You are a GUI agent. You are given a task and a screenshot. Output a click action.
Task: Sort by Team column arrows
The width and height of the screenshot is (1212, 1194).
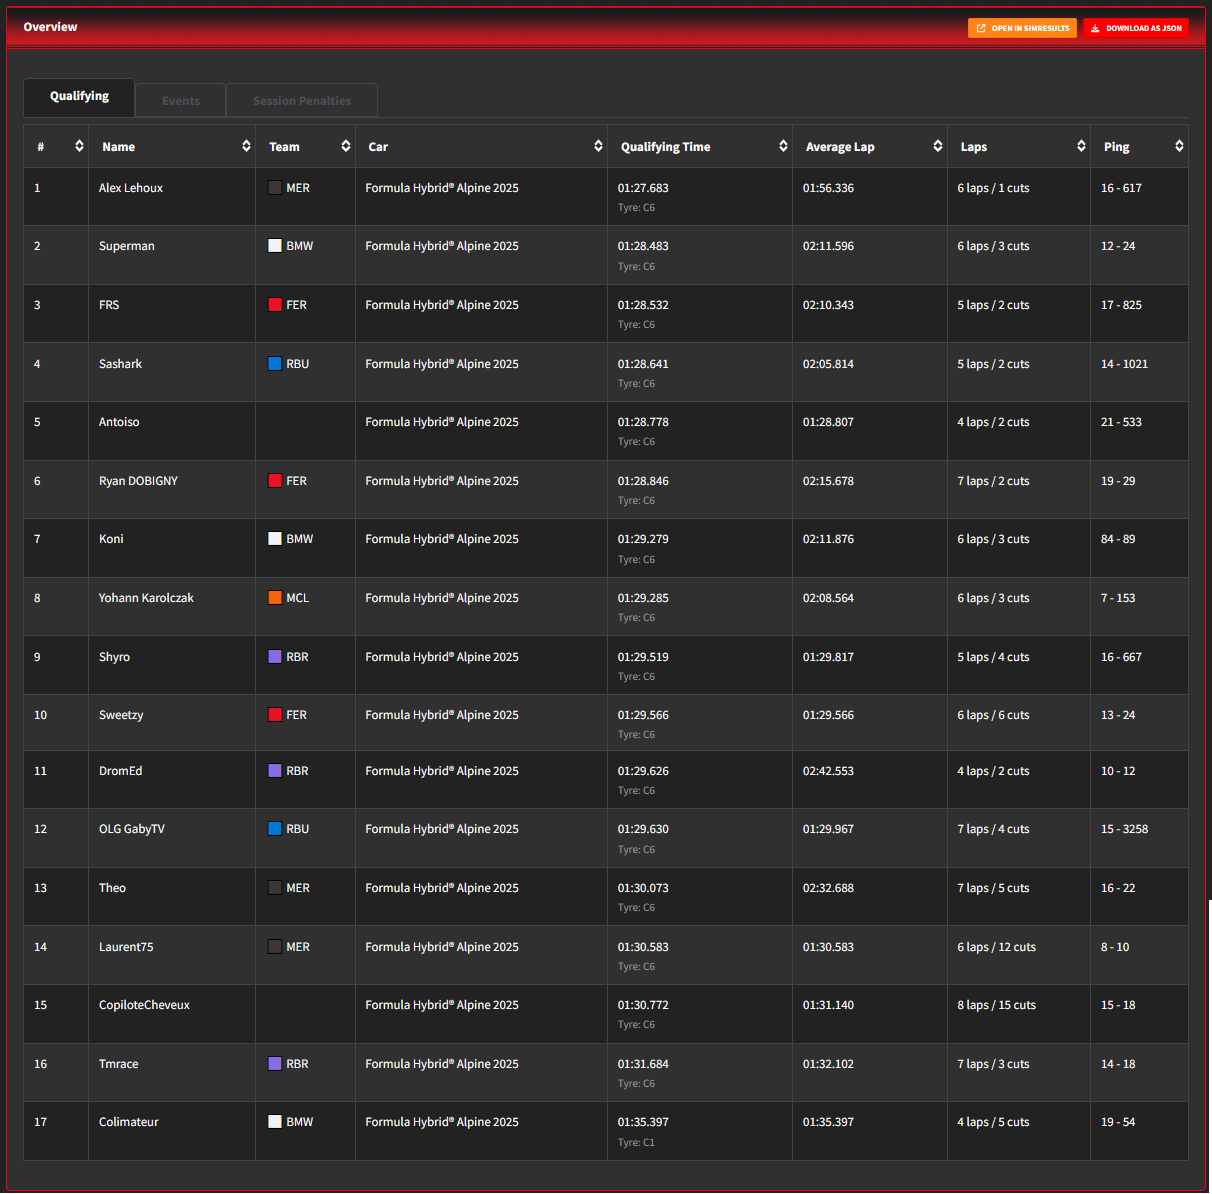click(x=345, y=146)
